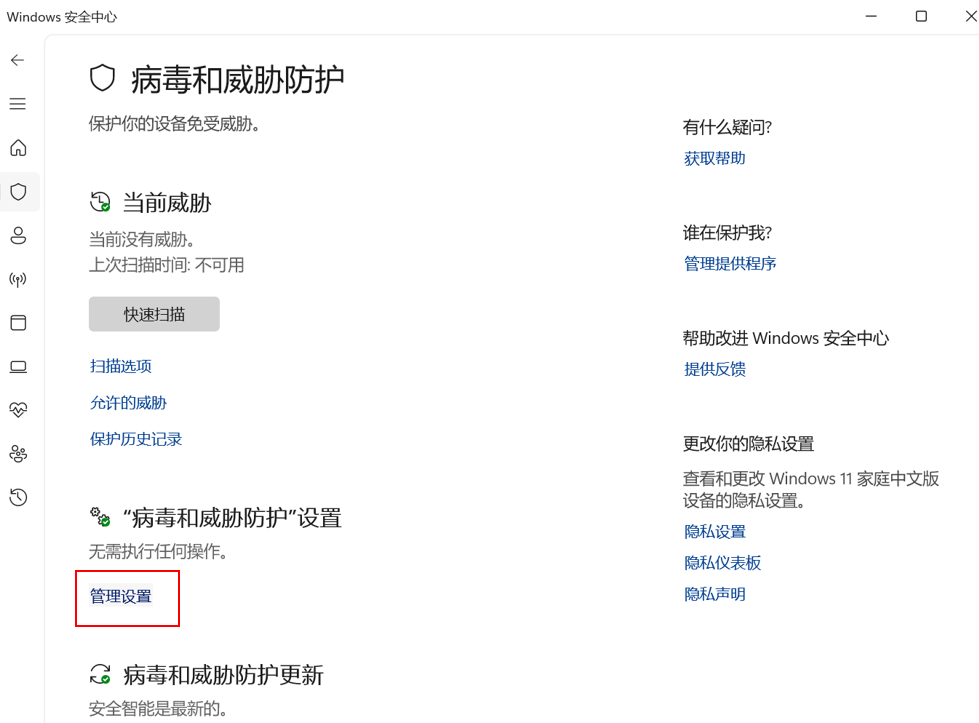
Task: Select the Virus & threat protection shield icon
Action: [18, 192]
